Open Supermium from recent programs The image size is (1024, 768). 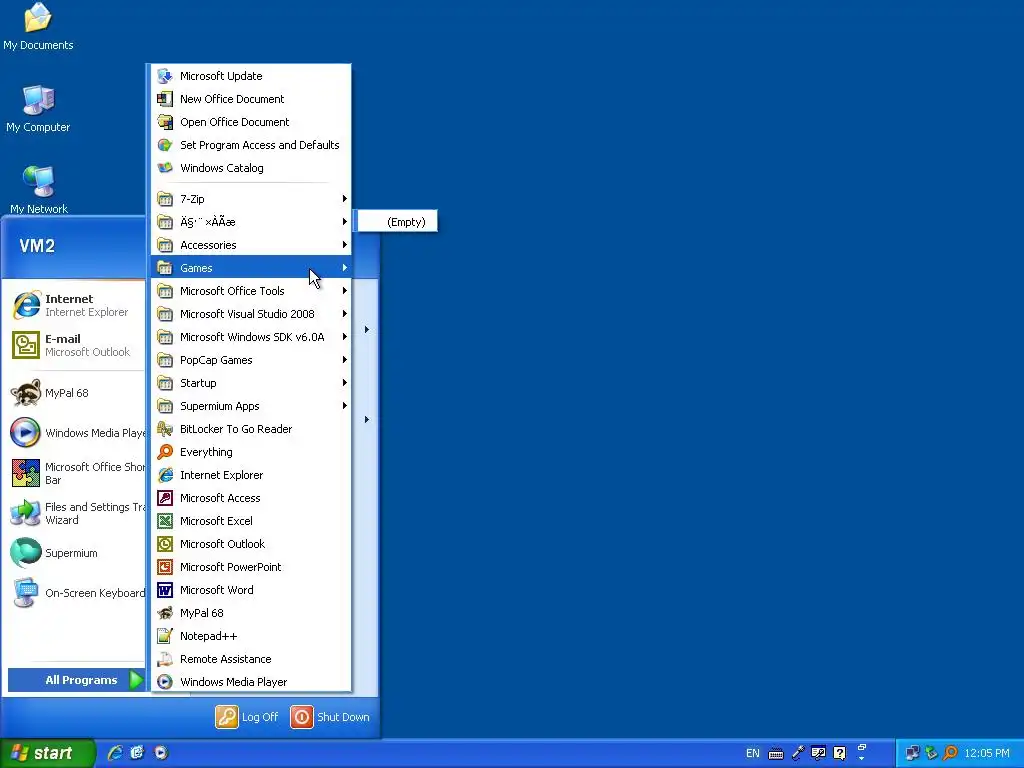(x=76, y=553)
